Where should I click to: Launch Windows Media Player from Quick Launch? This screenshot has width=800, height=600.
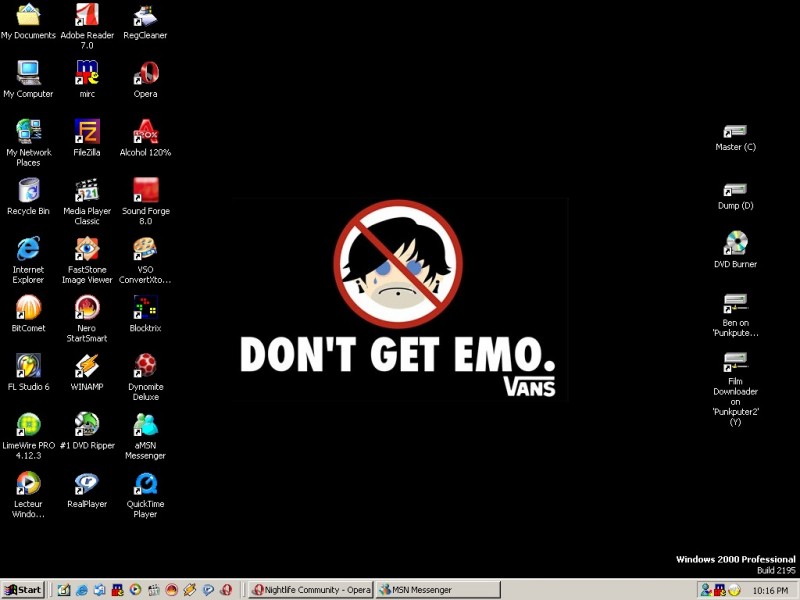click(x=135, y=590)
